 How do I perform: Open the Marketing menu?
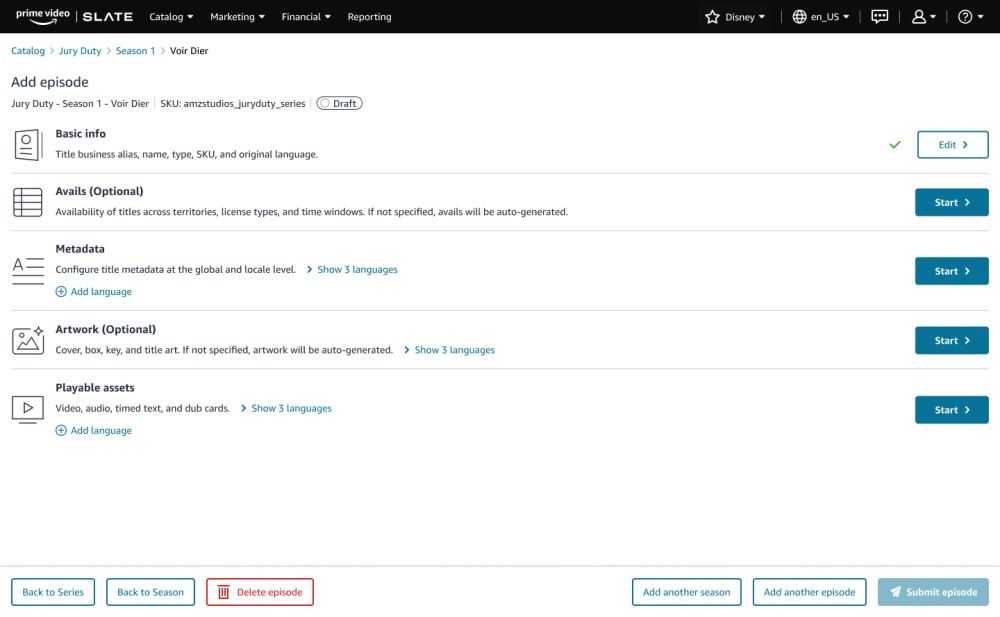click(237, 17)
